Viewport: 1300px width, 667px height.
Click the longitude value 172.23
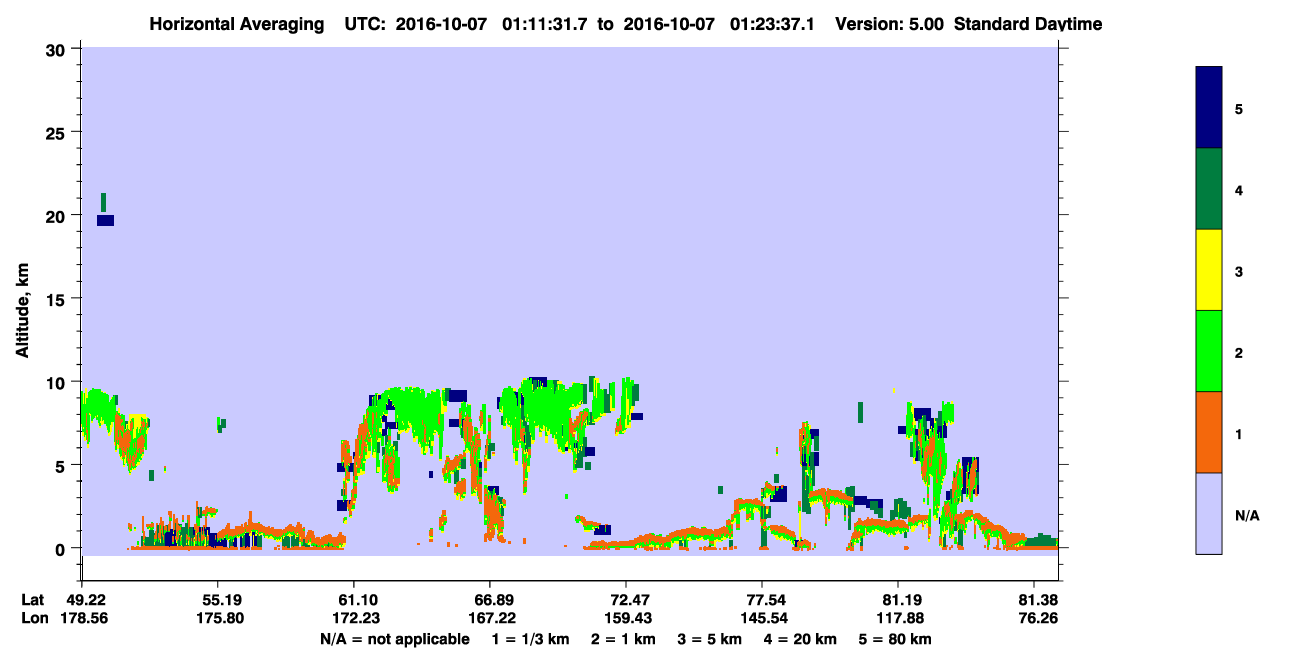(x=354, y=619)
